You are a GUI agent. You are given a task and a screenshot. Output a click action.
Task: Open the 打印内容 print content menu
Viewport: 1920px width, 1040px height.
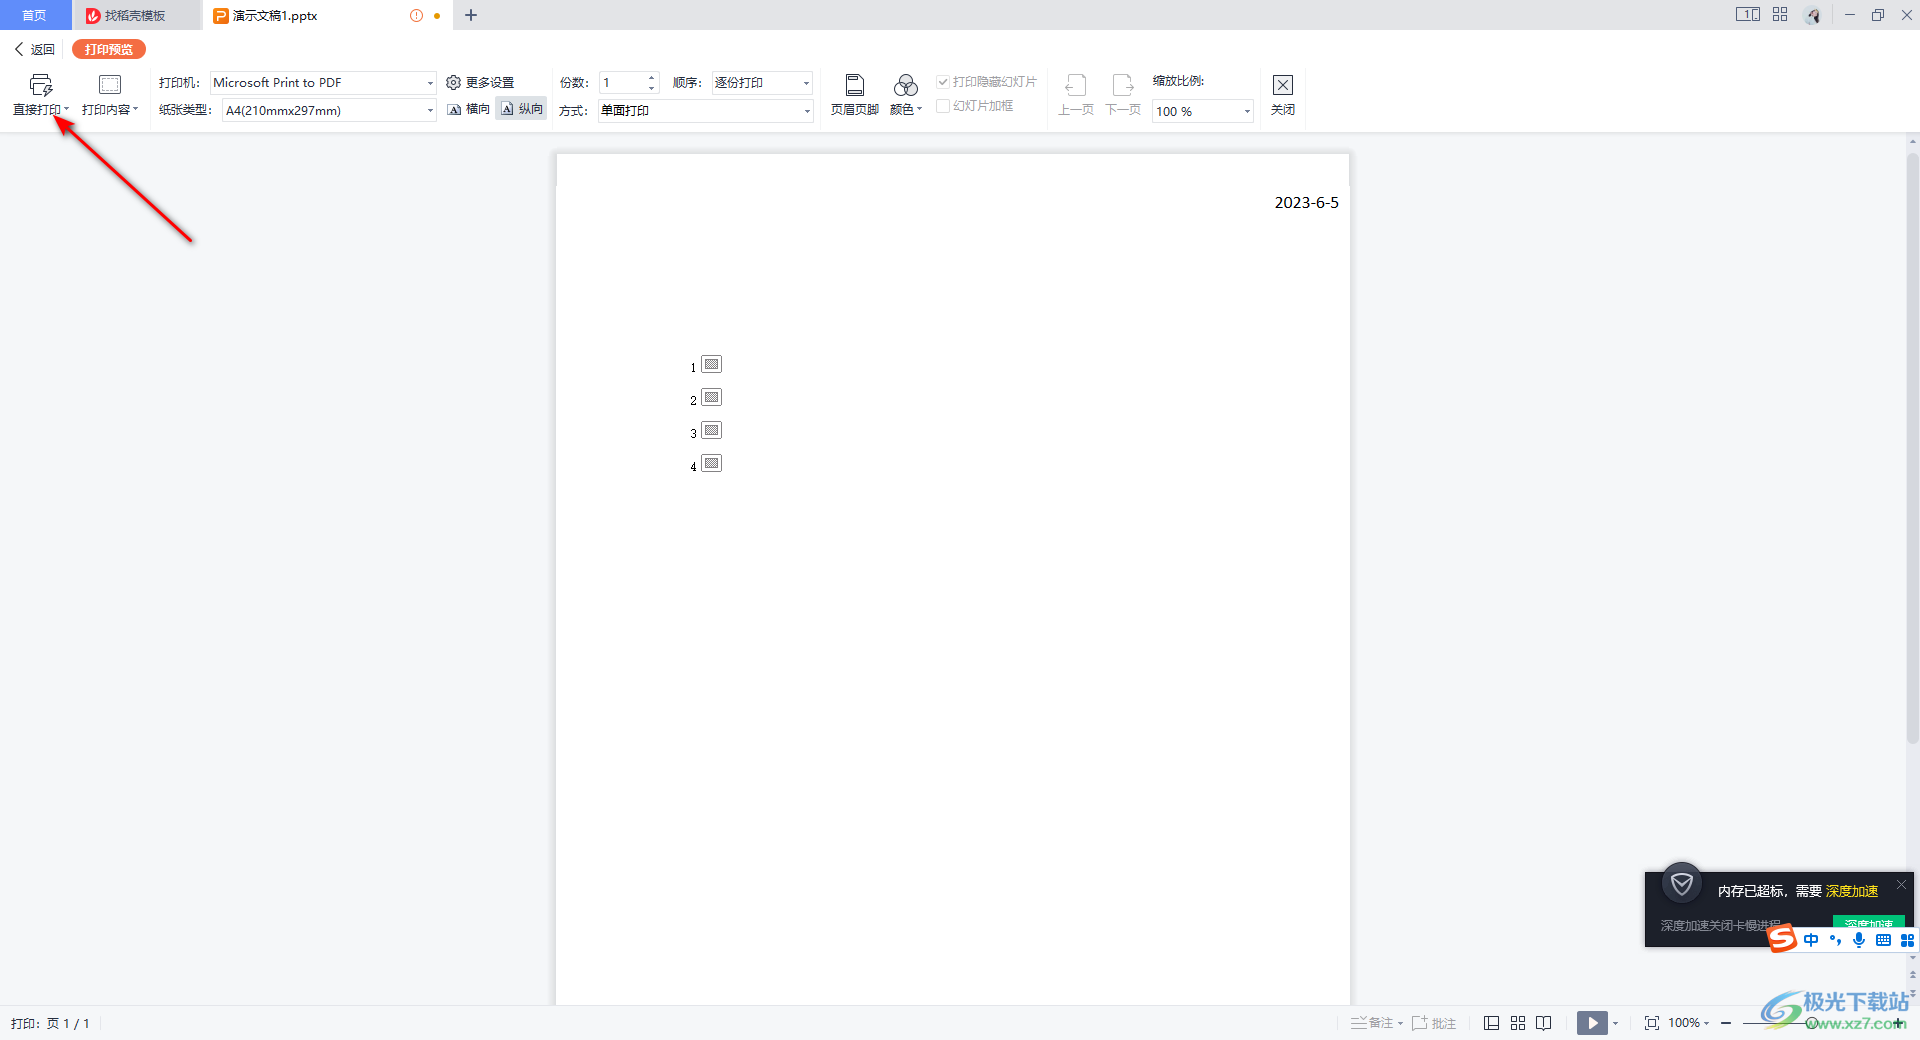[110, 96]
